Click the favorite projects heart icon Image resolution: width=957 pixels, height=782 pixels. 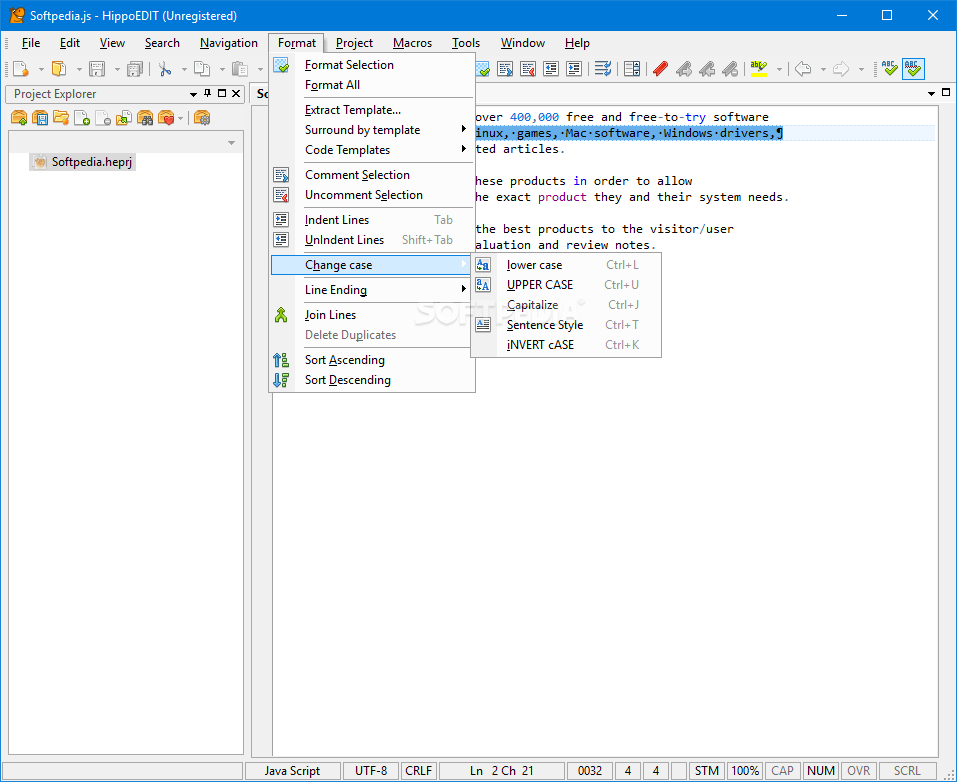pos(165,117)
